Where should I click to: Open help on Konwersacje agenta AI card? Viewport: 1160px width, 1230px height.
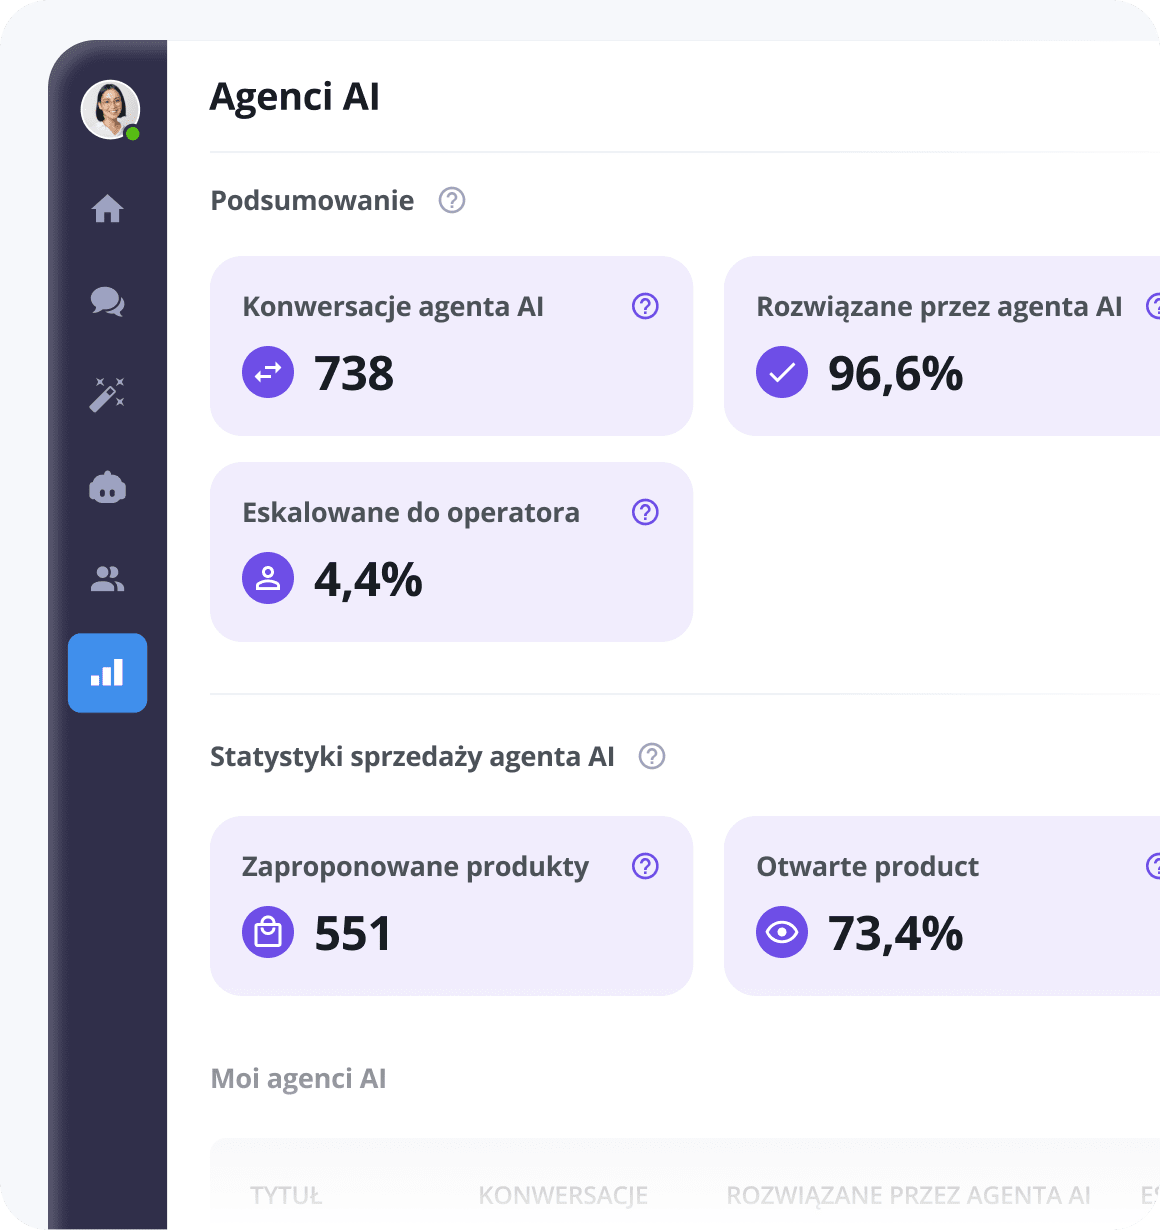click(645, 306)
